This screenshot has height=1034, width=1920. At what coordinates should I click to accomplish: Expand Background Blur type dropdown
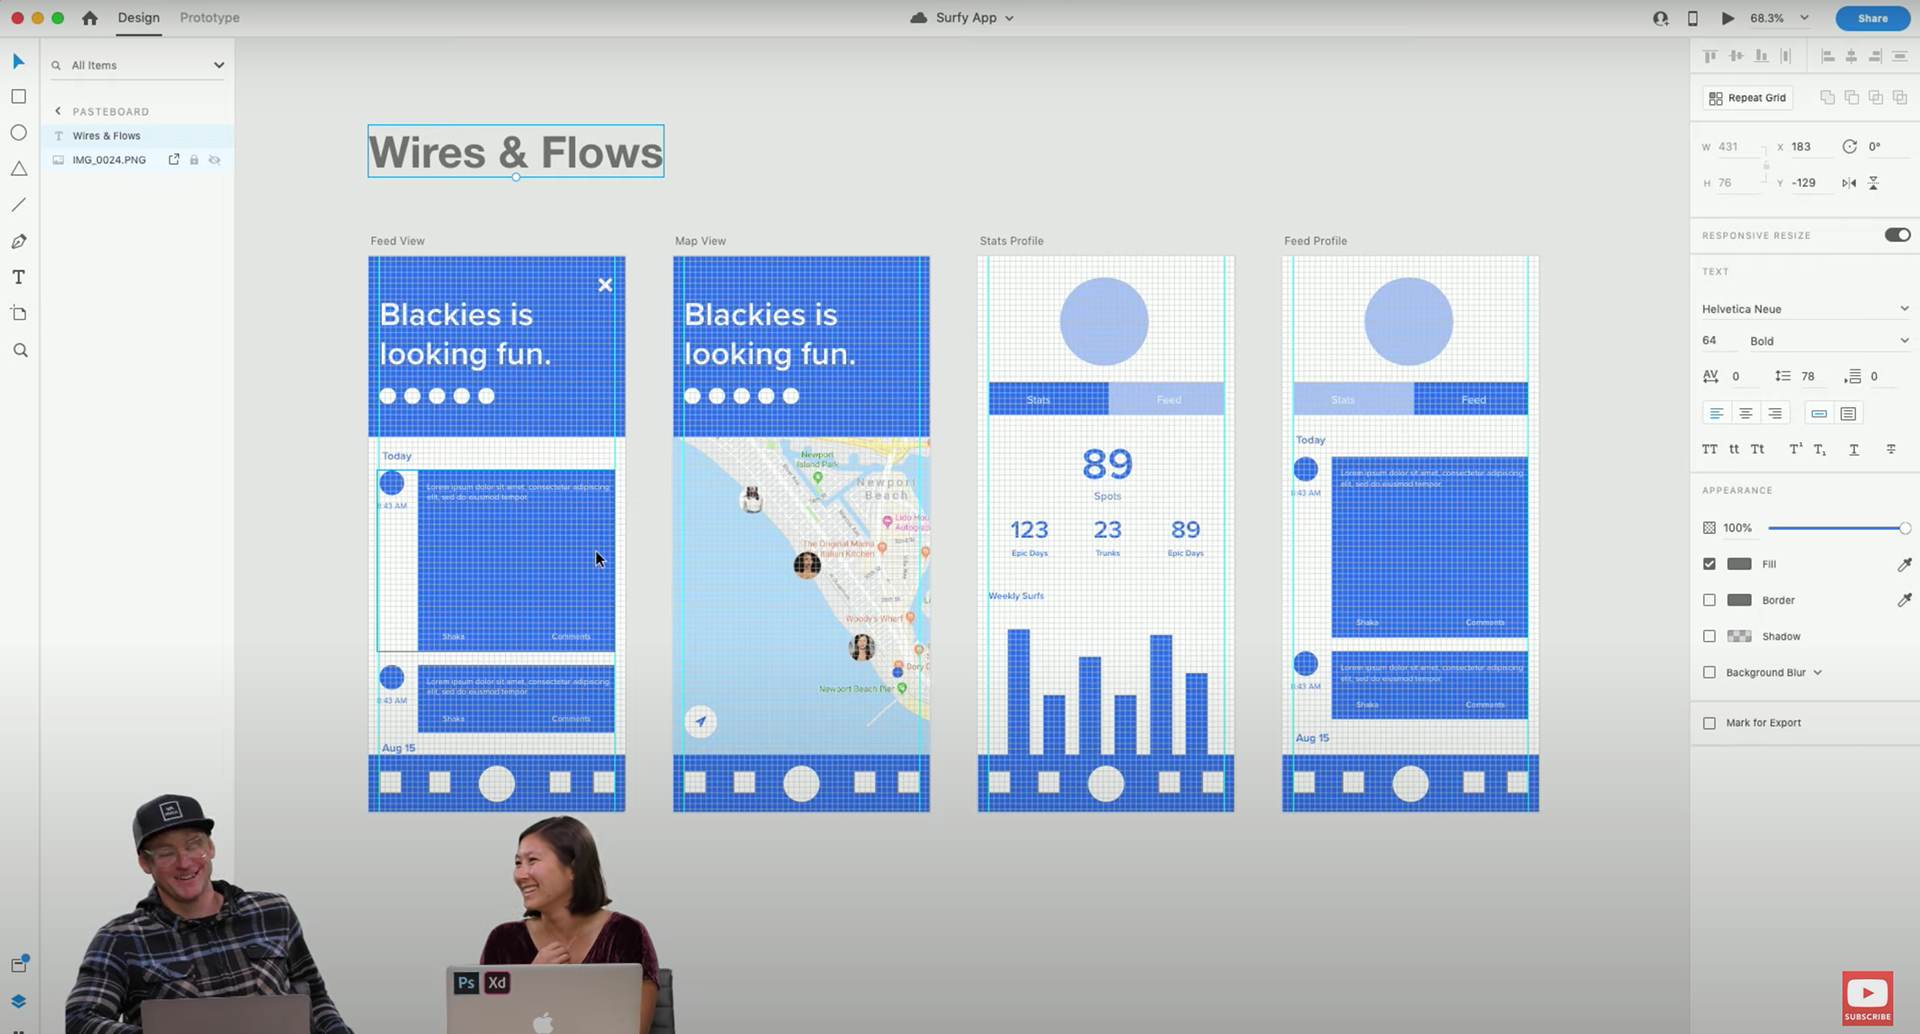coord(1817,673)
